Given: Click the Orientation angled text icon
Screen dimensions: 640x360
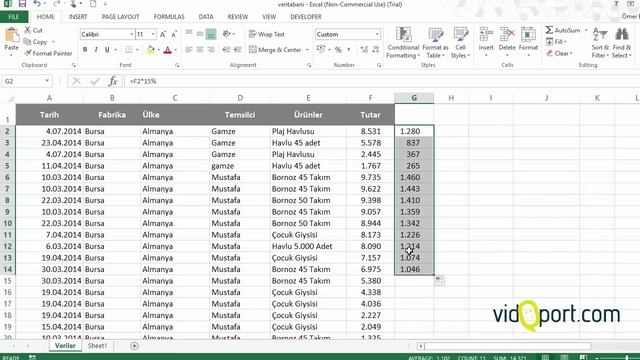Looking at the screenshot, I should coord(227,34).
